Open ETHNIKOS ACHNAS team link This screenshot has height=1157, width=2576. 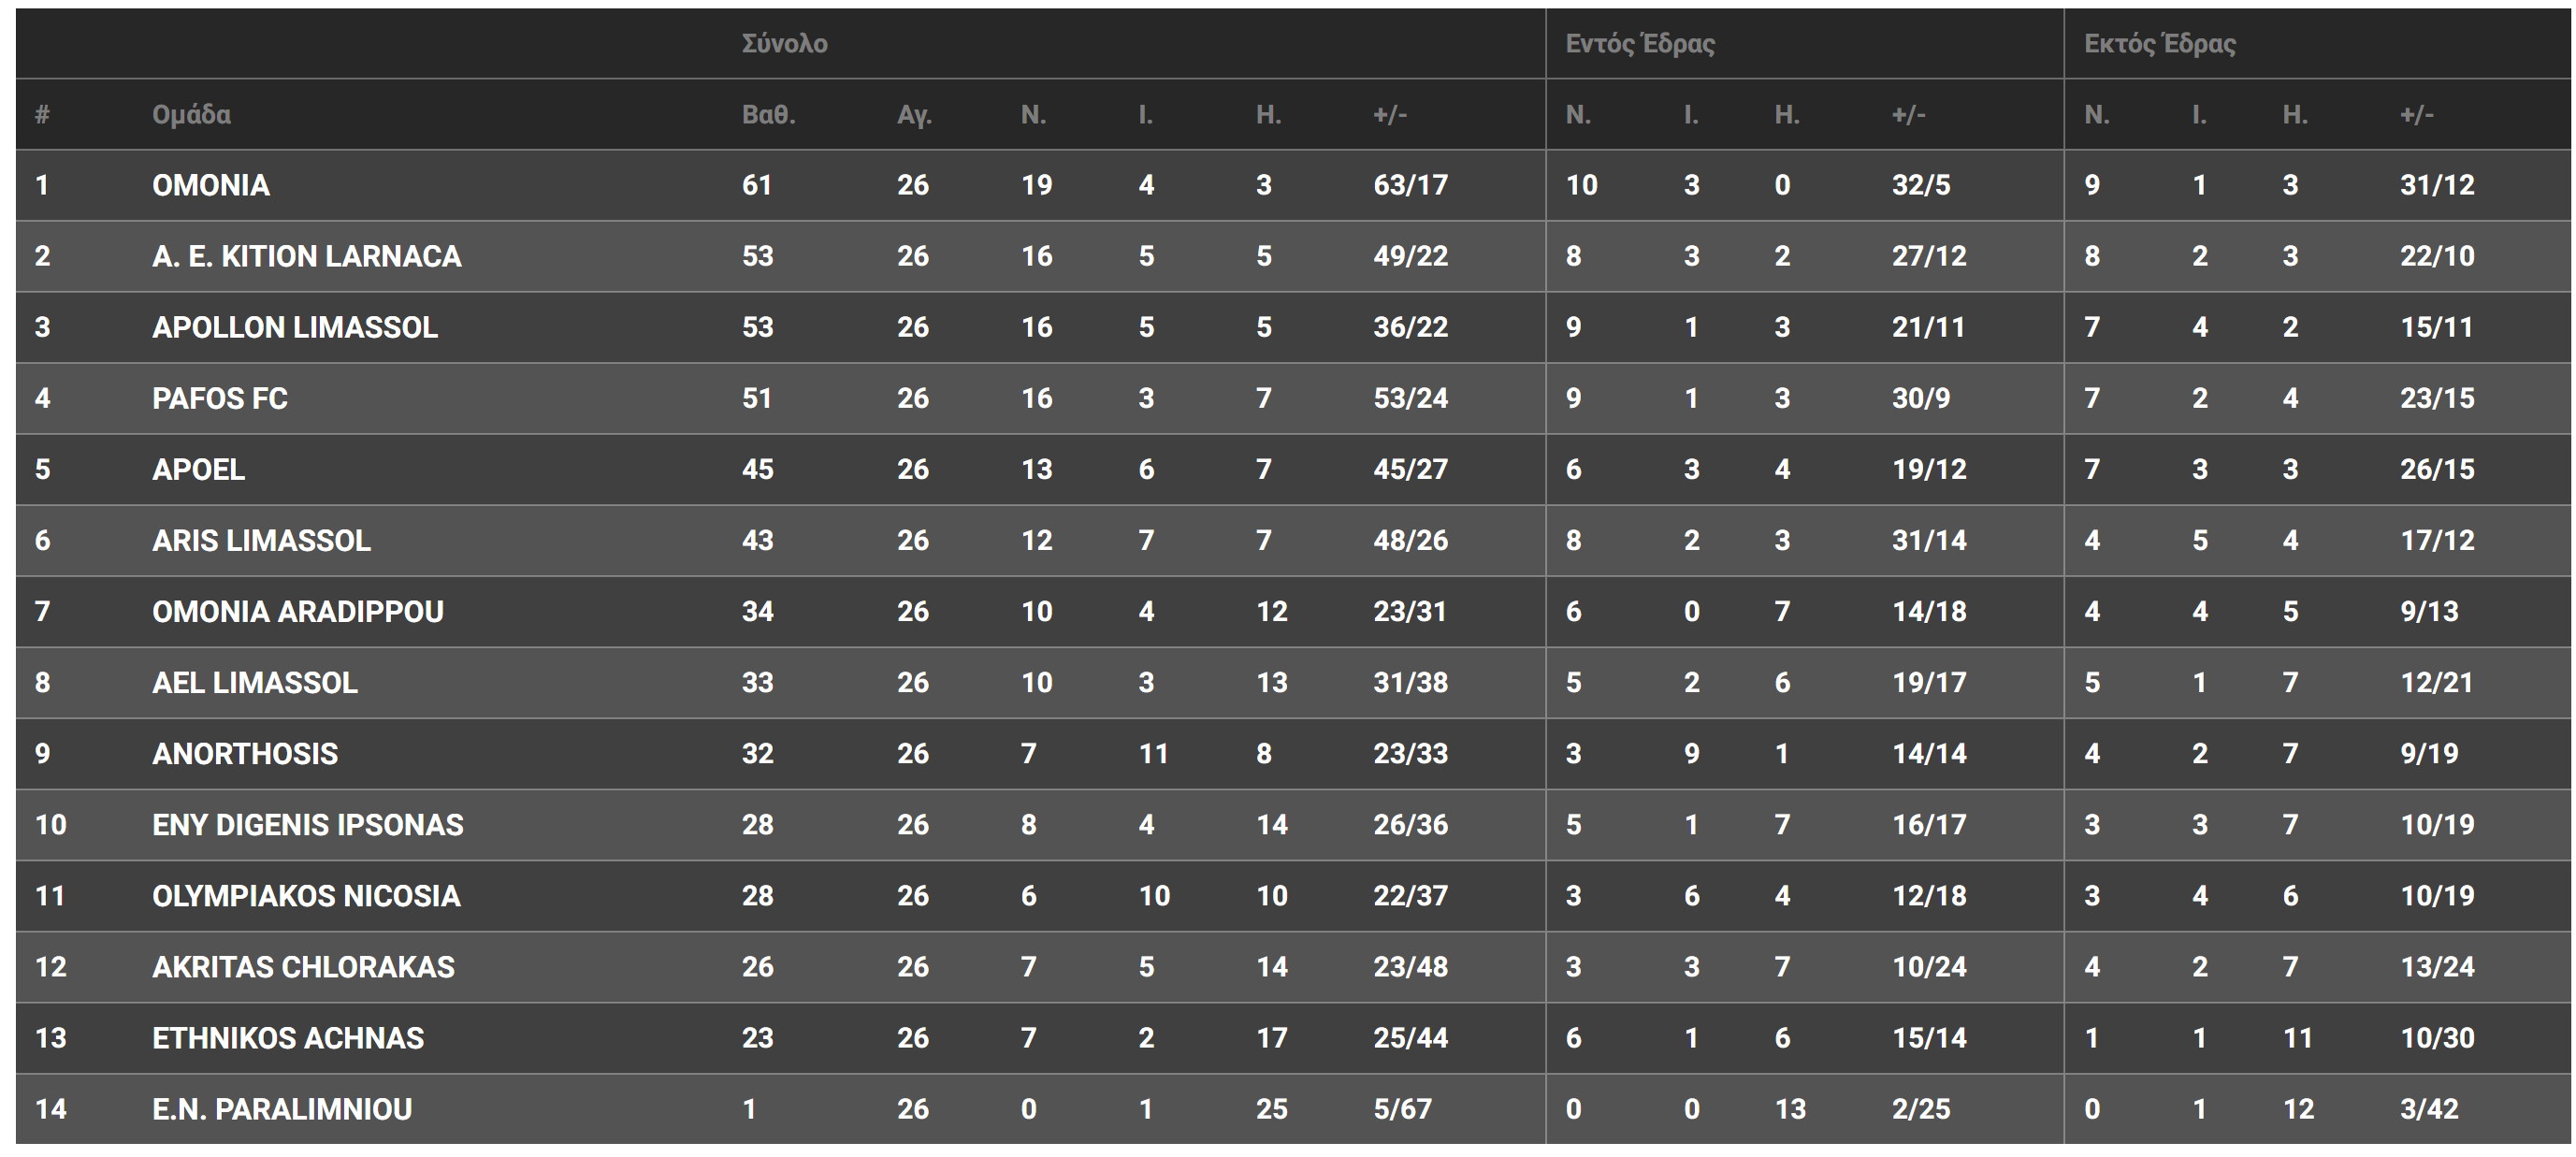288,1037
